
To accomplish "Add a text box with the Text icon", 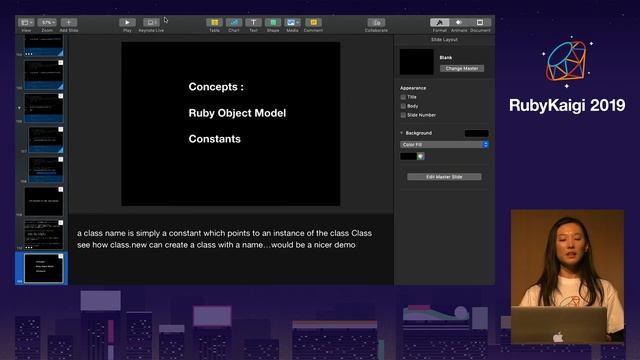I will [253, 22].
